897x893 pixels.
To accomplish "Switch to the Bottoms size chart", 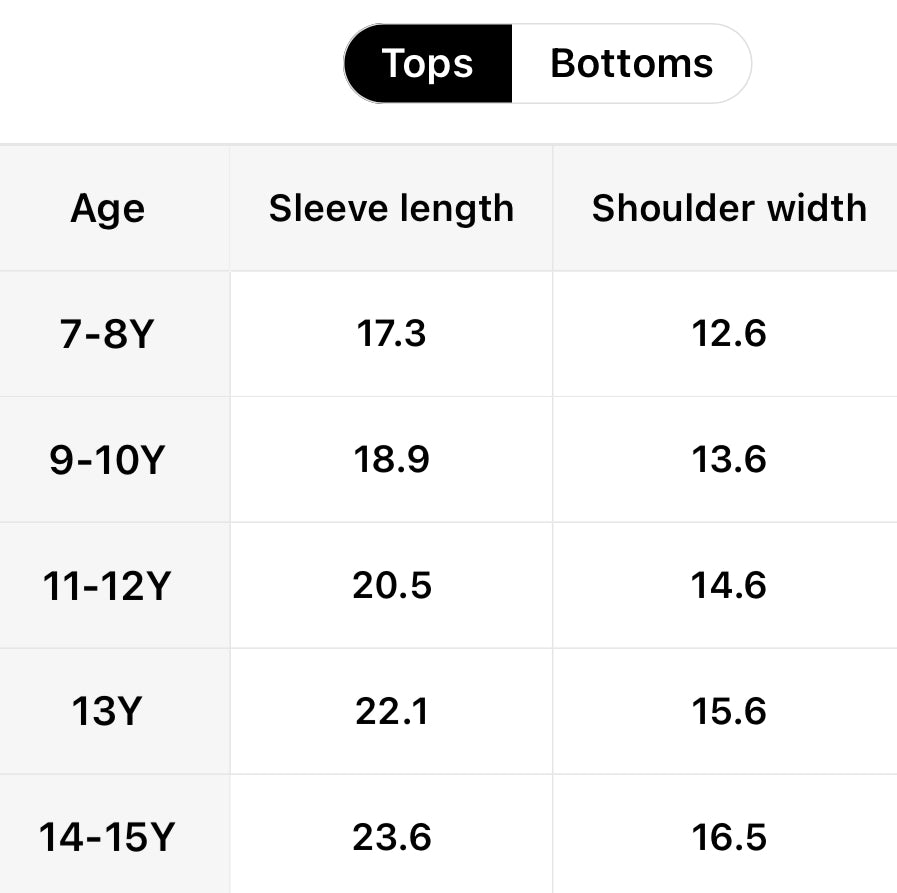I will pyautogui.click(x=631, y=64).
